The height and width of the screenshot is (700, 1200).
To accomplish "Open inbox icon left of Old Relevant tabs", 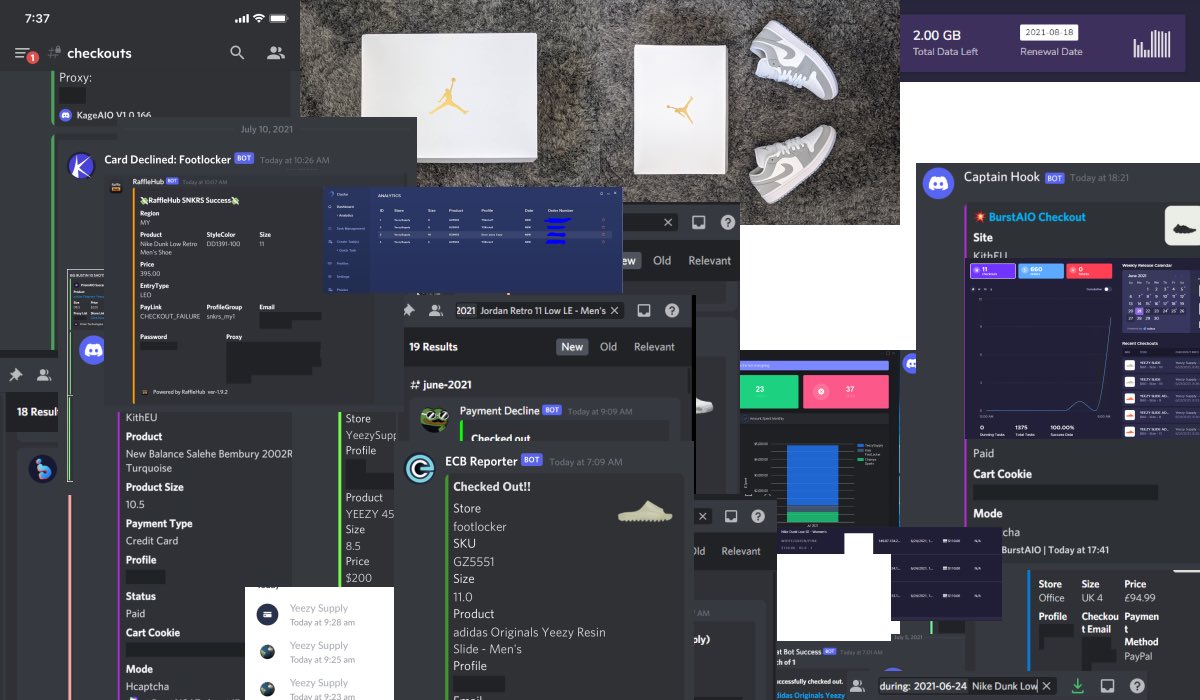I will [x=699, y=223].
